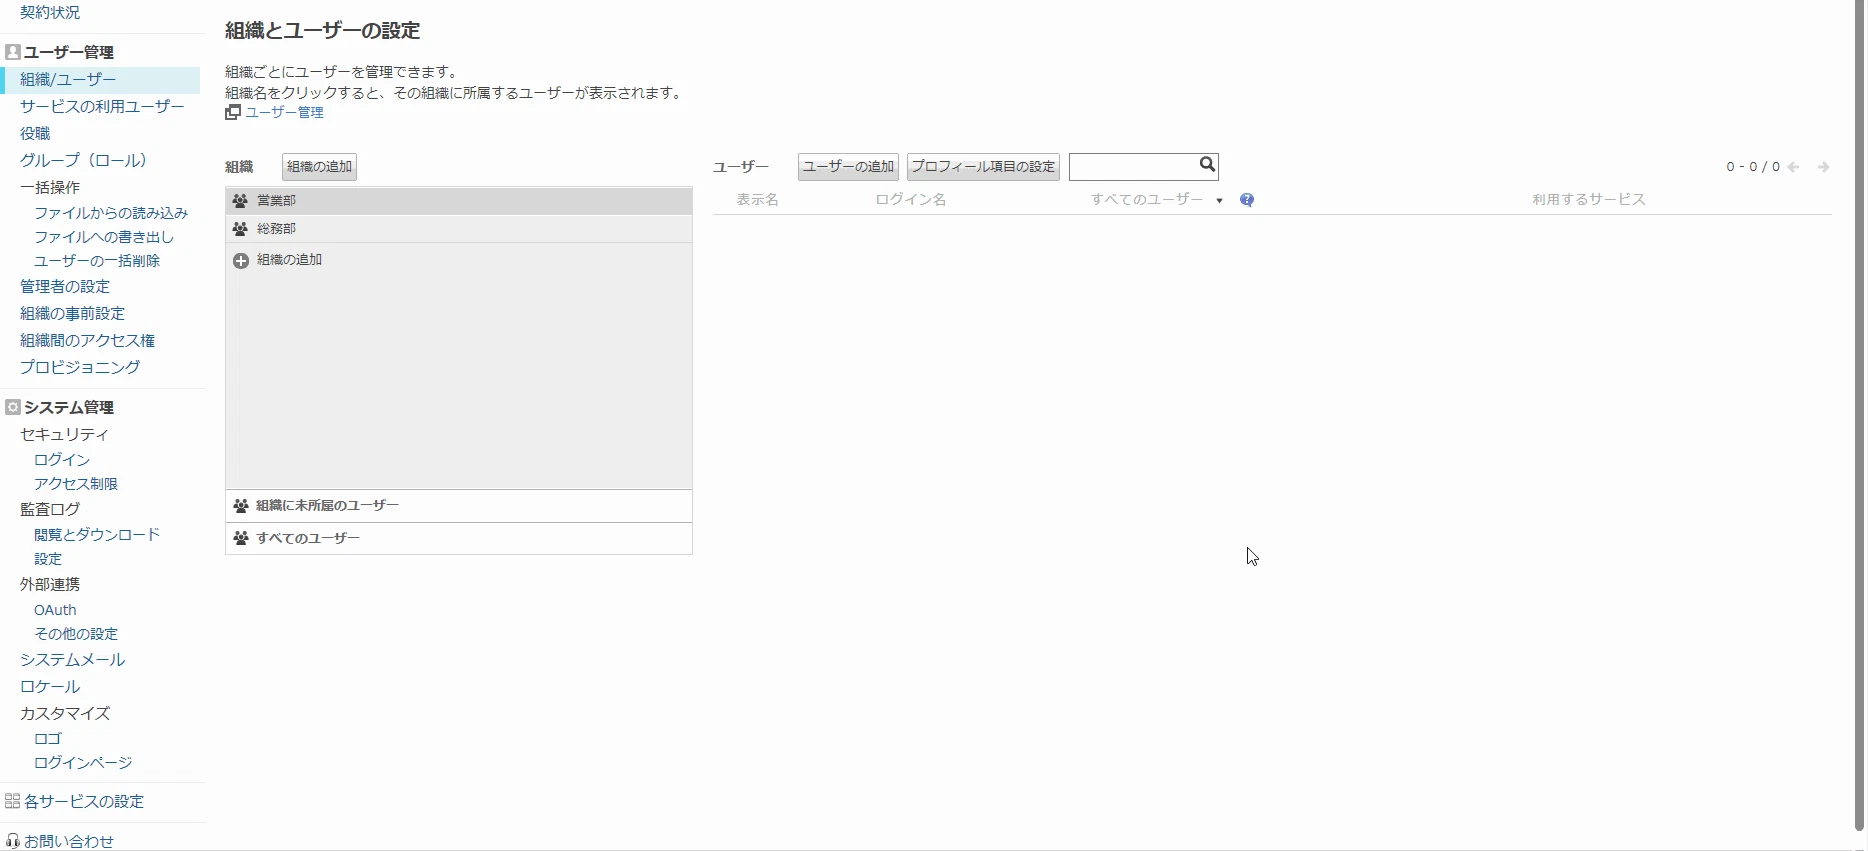Open プロフィール項目の設定 button
Viewport: 1868px width, 851px height.
pyautogui.click(x=983, y=167)
